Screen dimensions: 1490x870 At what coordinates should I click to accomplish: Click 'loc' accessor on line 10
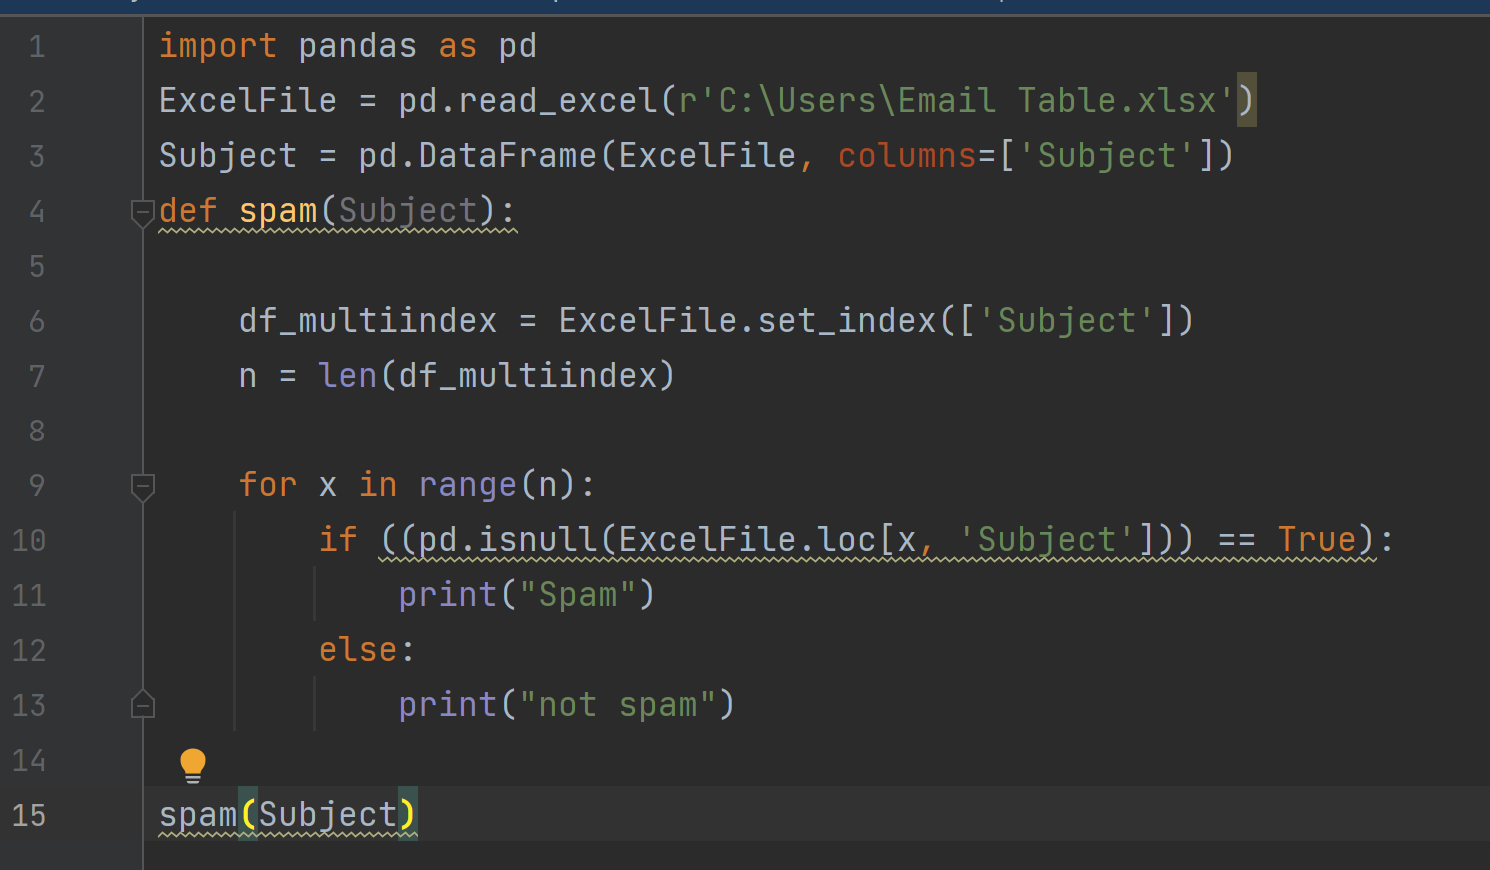pos(847,540)
